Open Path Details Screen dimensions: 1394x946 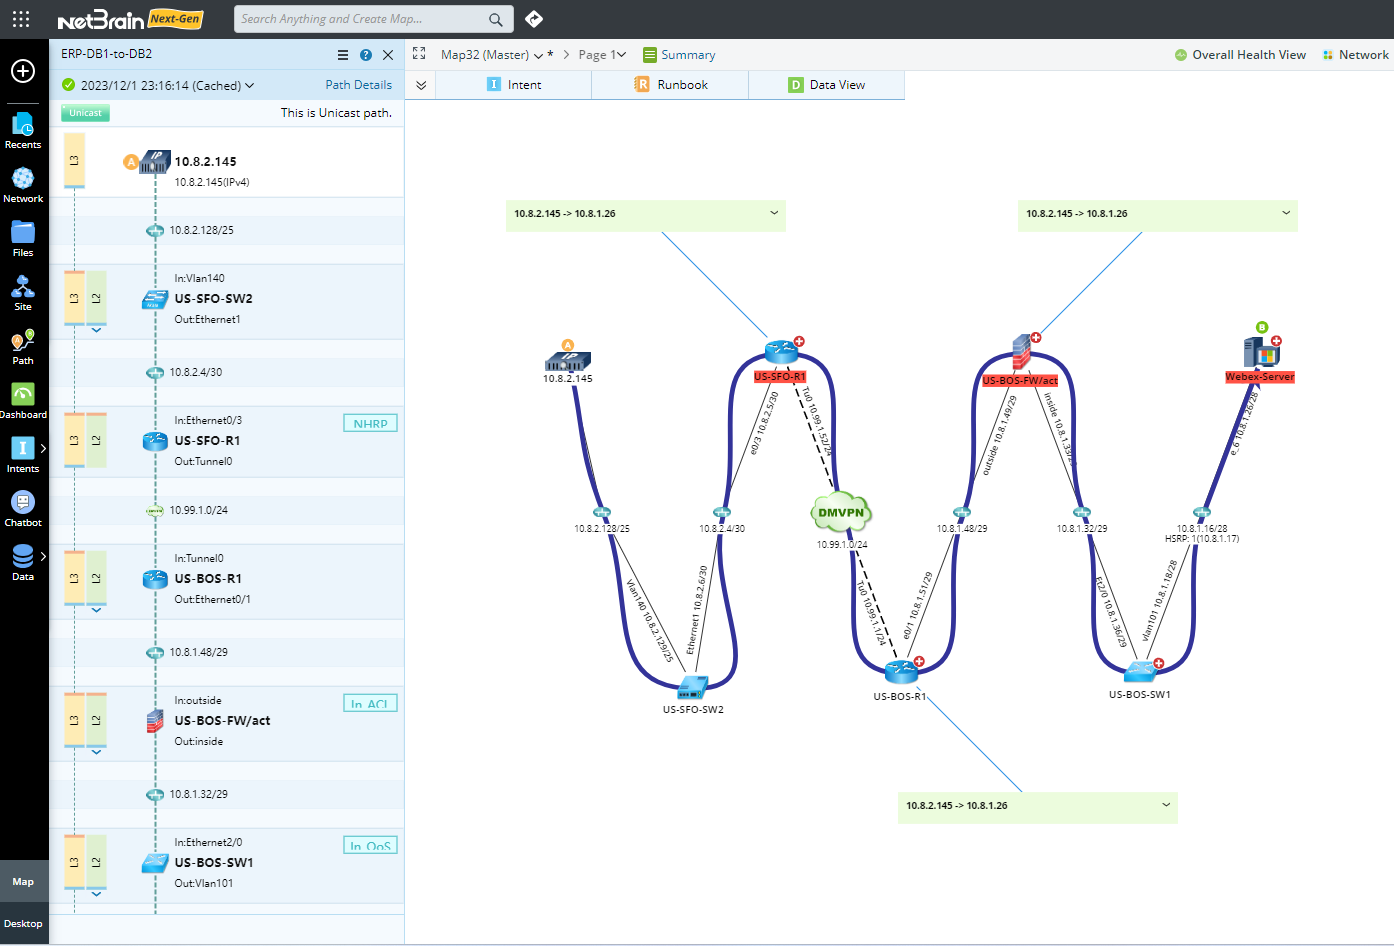pyautogui.click(x=358, y=85)
